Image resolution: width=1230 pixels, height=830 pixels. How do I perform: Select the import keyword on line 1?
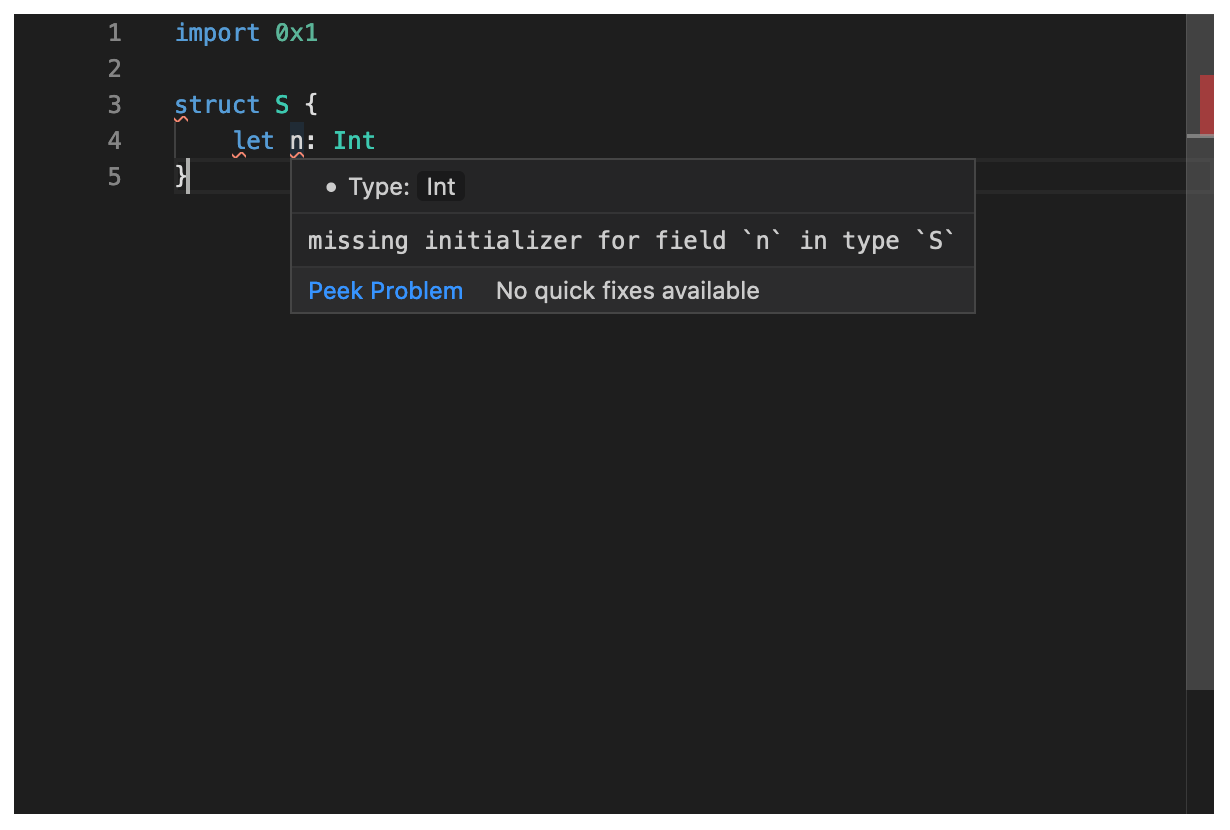coord(217,32)
